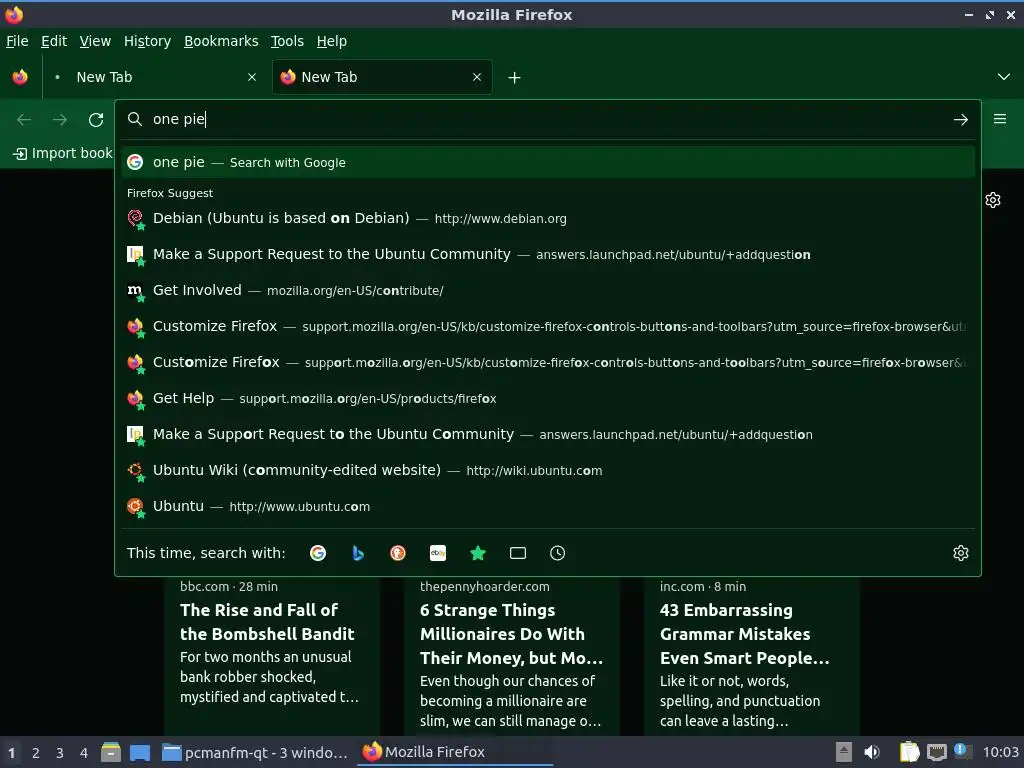
Task: Switch to workspace 4 in taskbar
Action: (84, 753)
